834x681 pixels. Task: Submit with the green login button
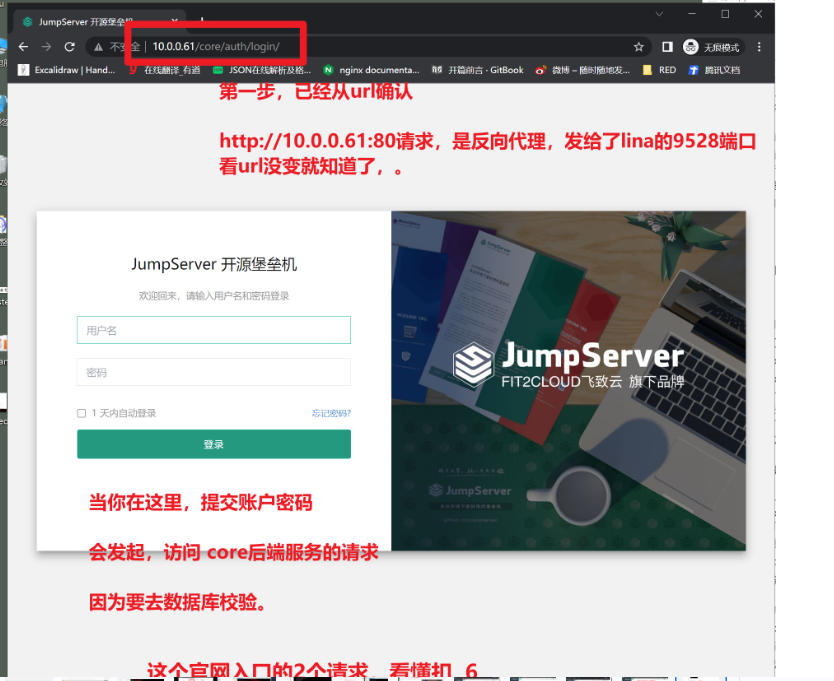pos(214,444)
